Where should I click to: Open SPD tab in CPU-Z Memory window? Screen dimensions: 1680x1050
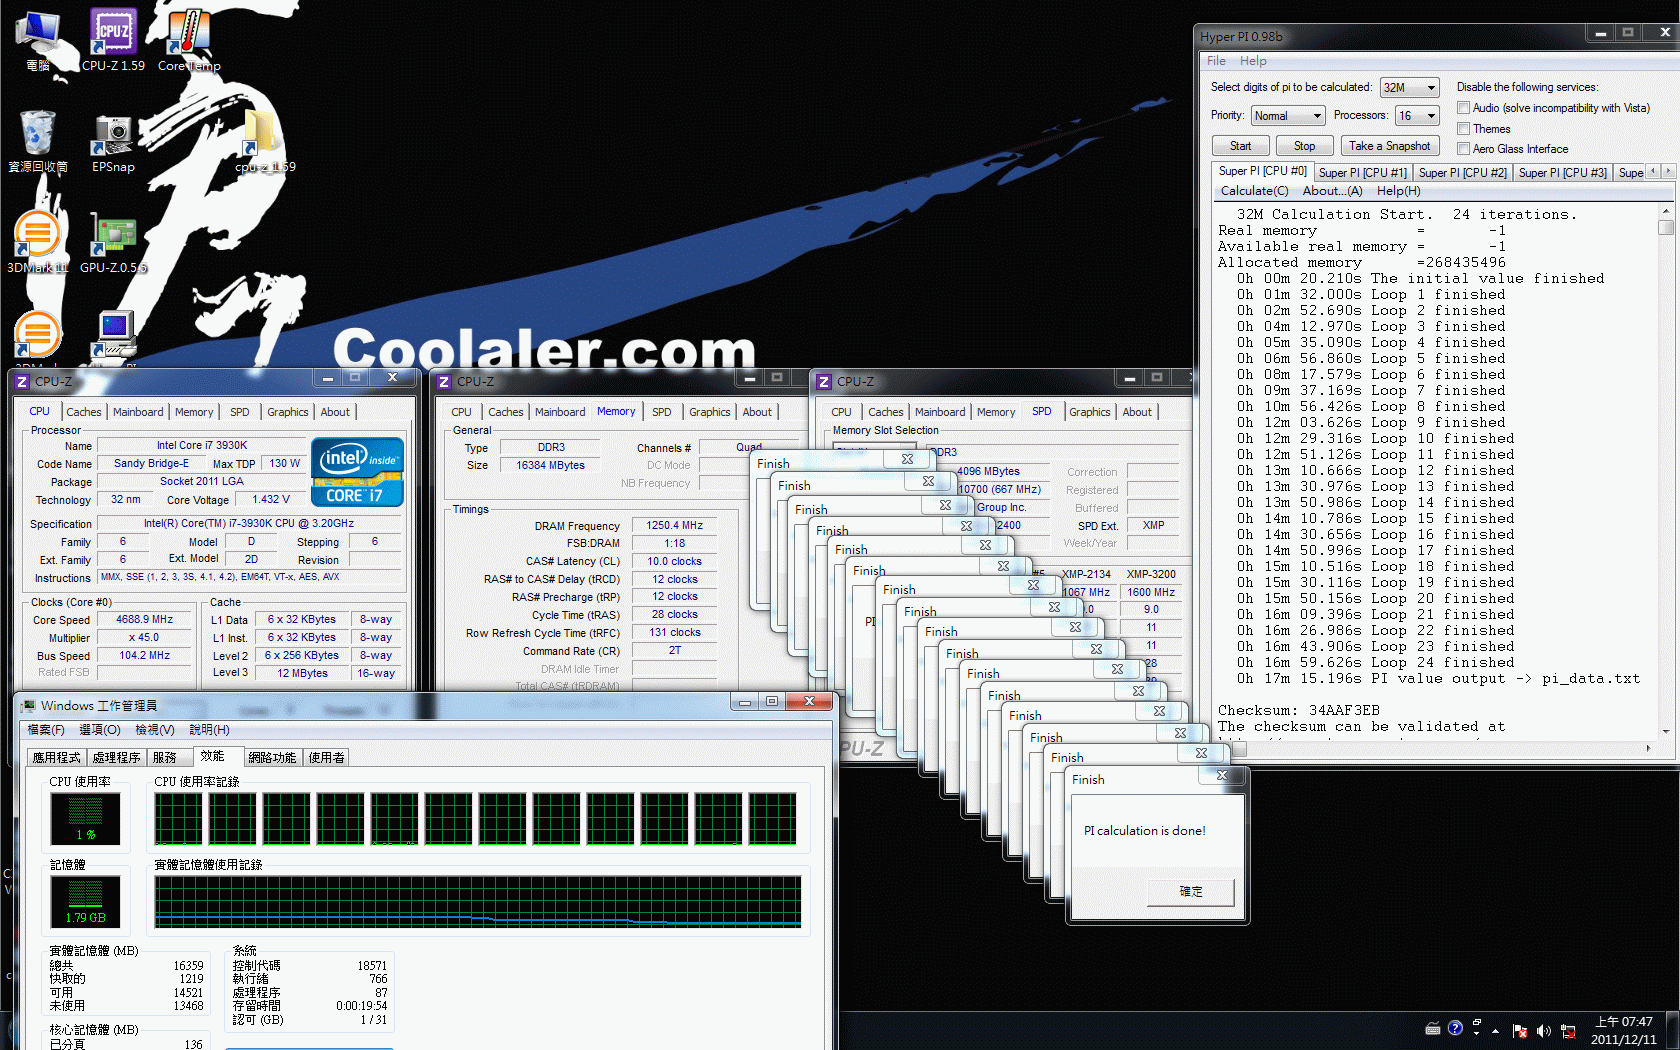click(x=662, y=412)
